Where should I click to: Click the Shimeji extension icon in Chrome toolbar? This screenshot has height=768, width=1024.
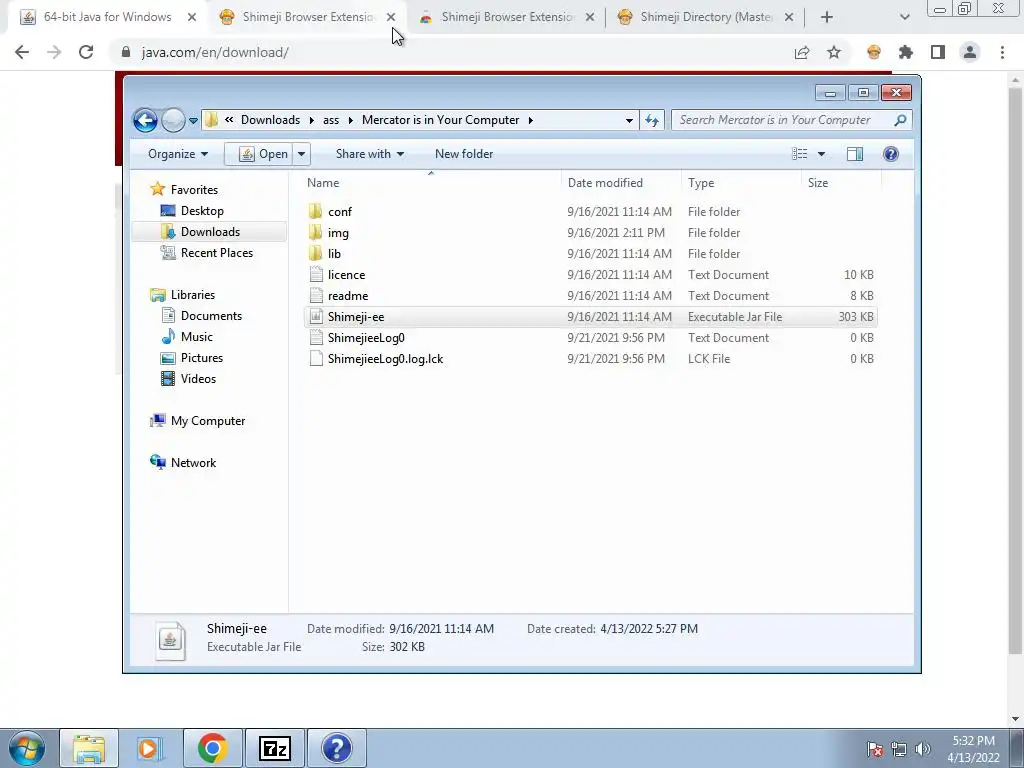(874, 52)
